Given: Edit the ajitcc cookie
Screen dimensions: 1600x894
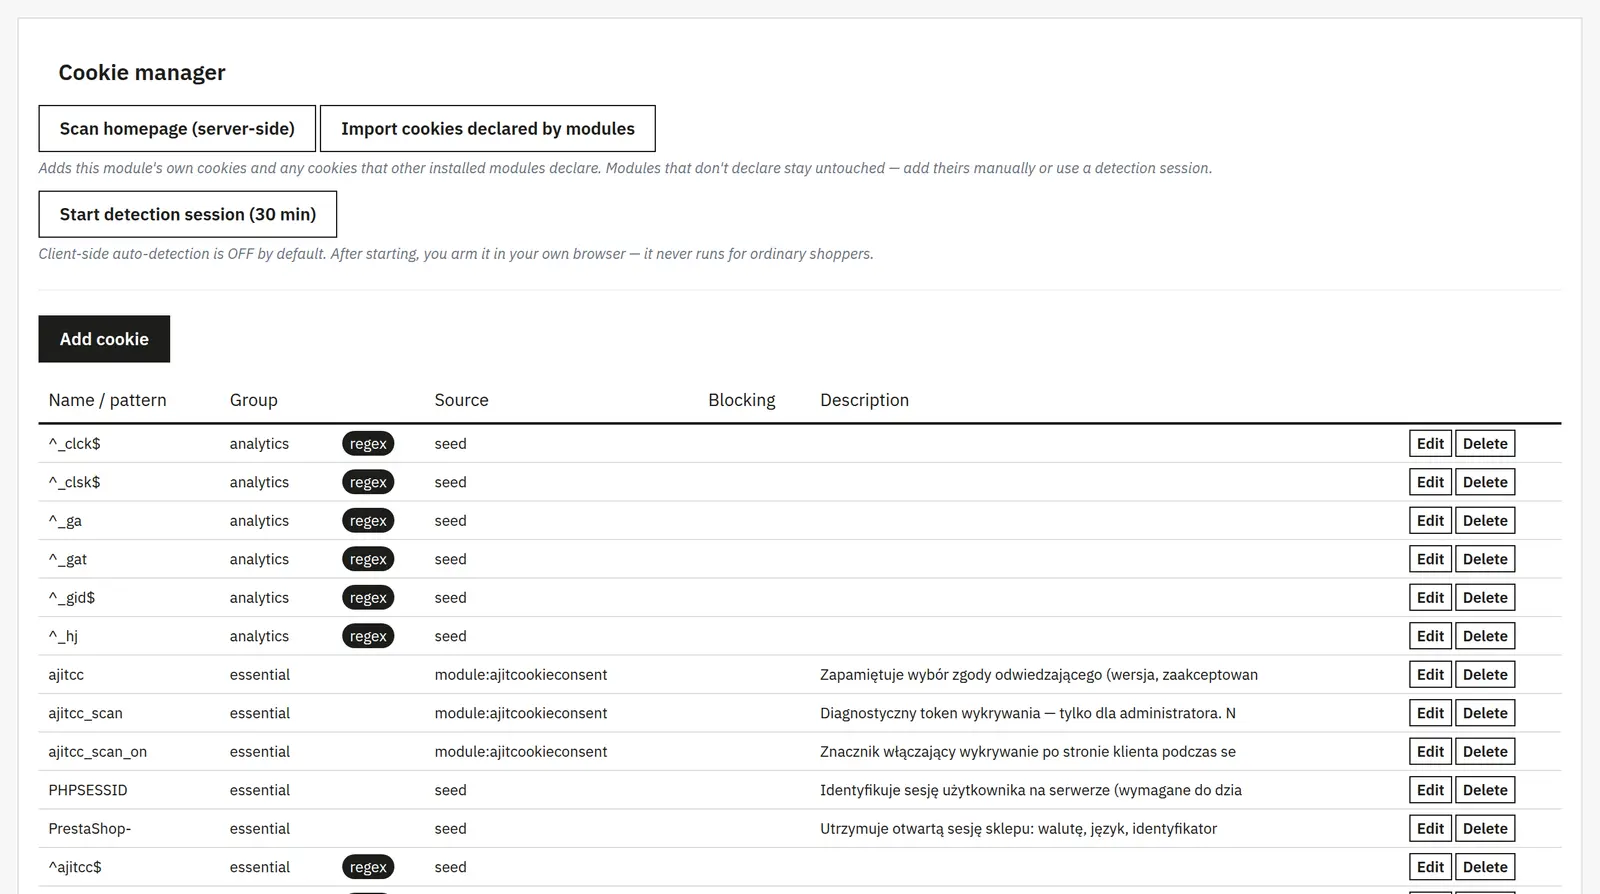Looking at the screenshot, I should point(1430,675).
